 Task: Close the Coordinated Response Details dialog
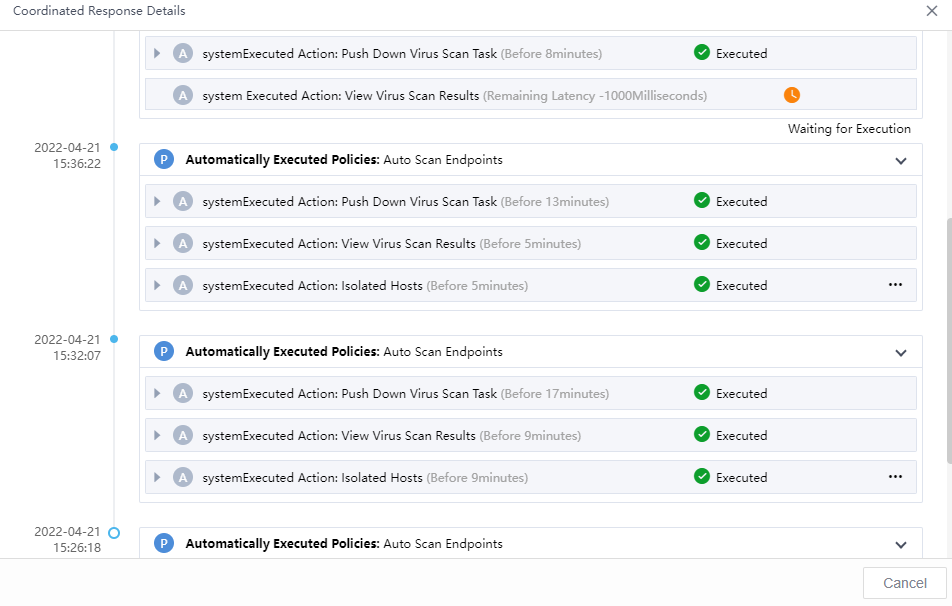pyautogui.click(x=932, y=11)
